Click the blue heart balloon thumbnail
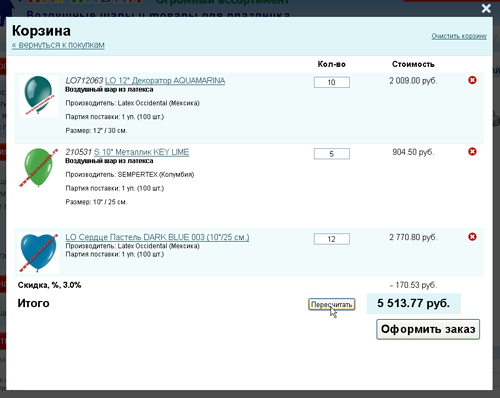 tap(39, 253)
